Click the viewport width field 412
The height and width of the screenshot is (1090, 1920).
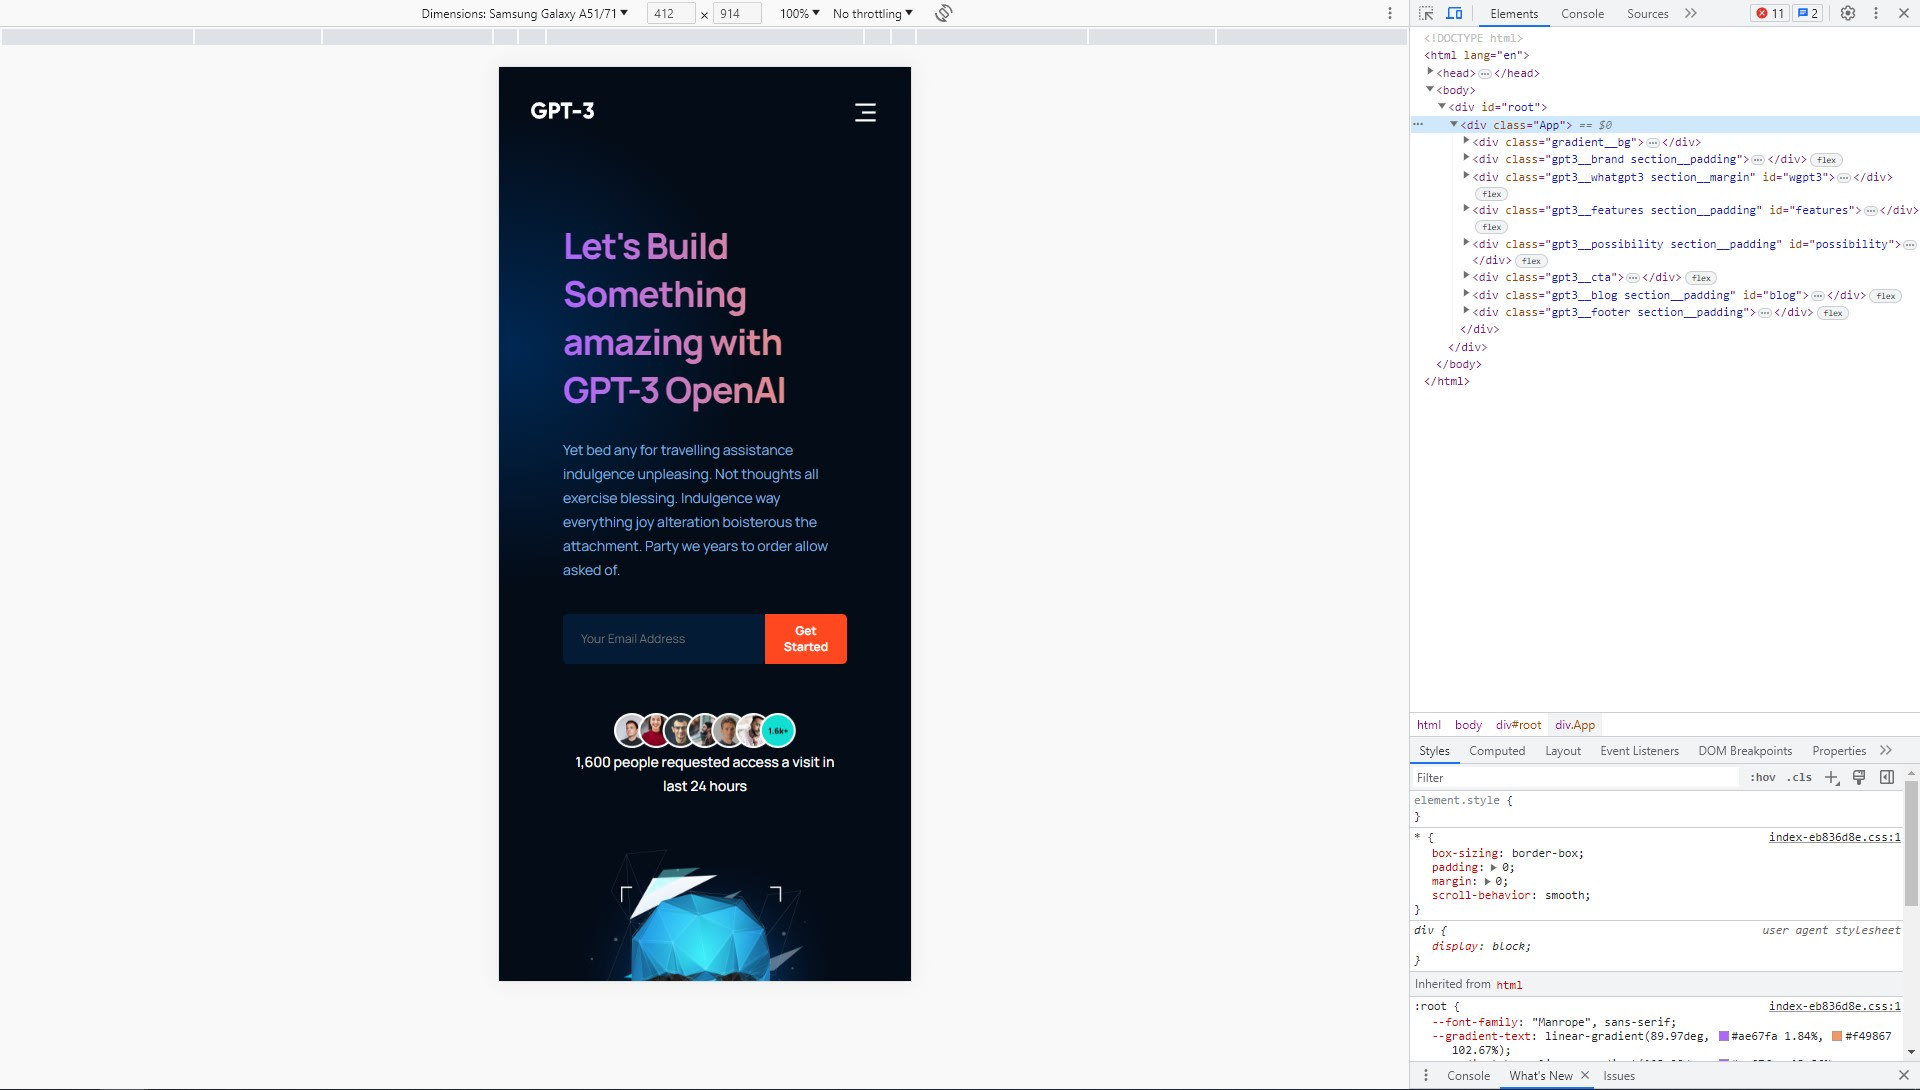(671, 13)
